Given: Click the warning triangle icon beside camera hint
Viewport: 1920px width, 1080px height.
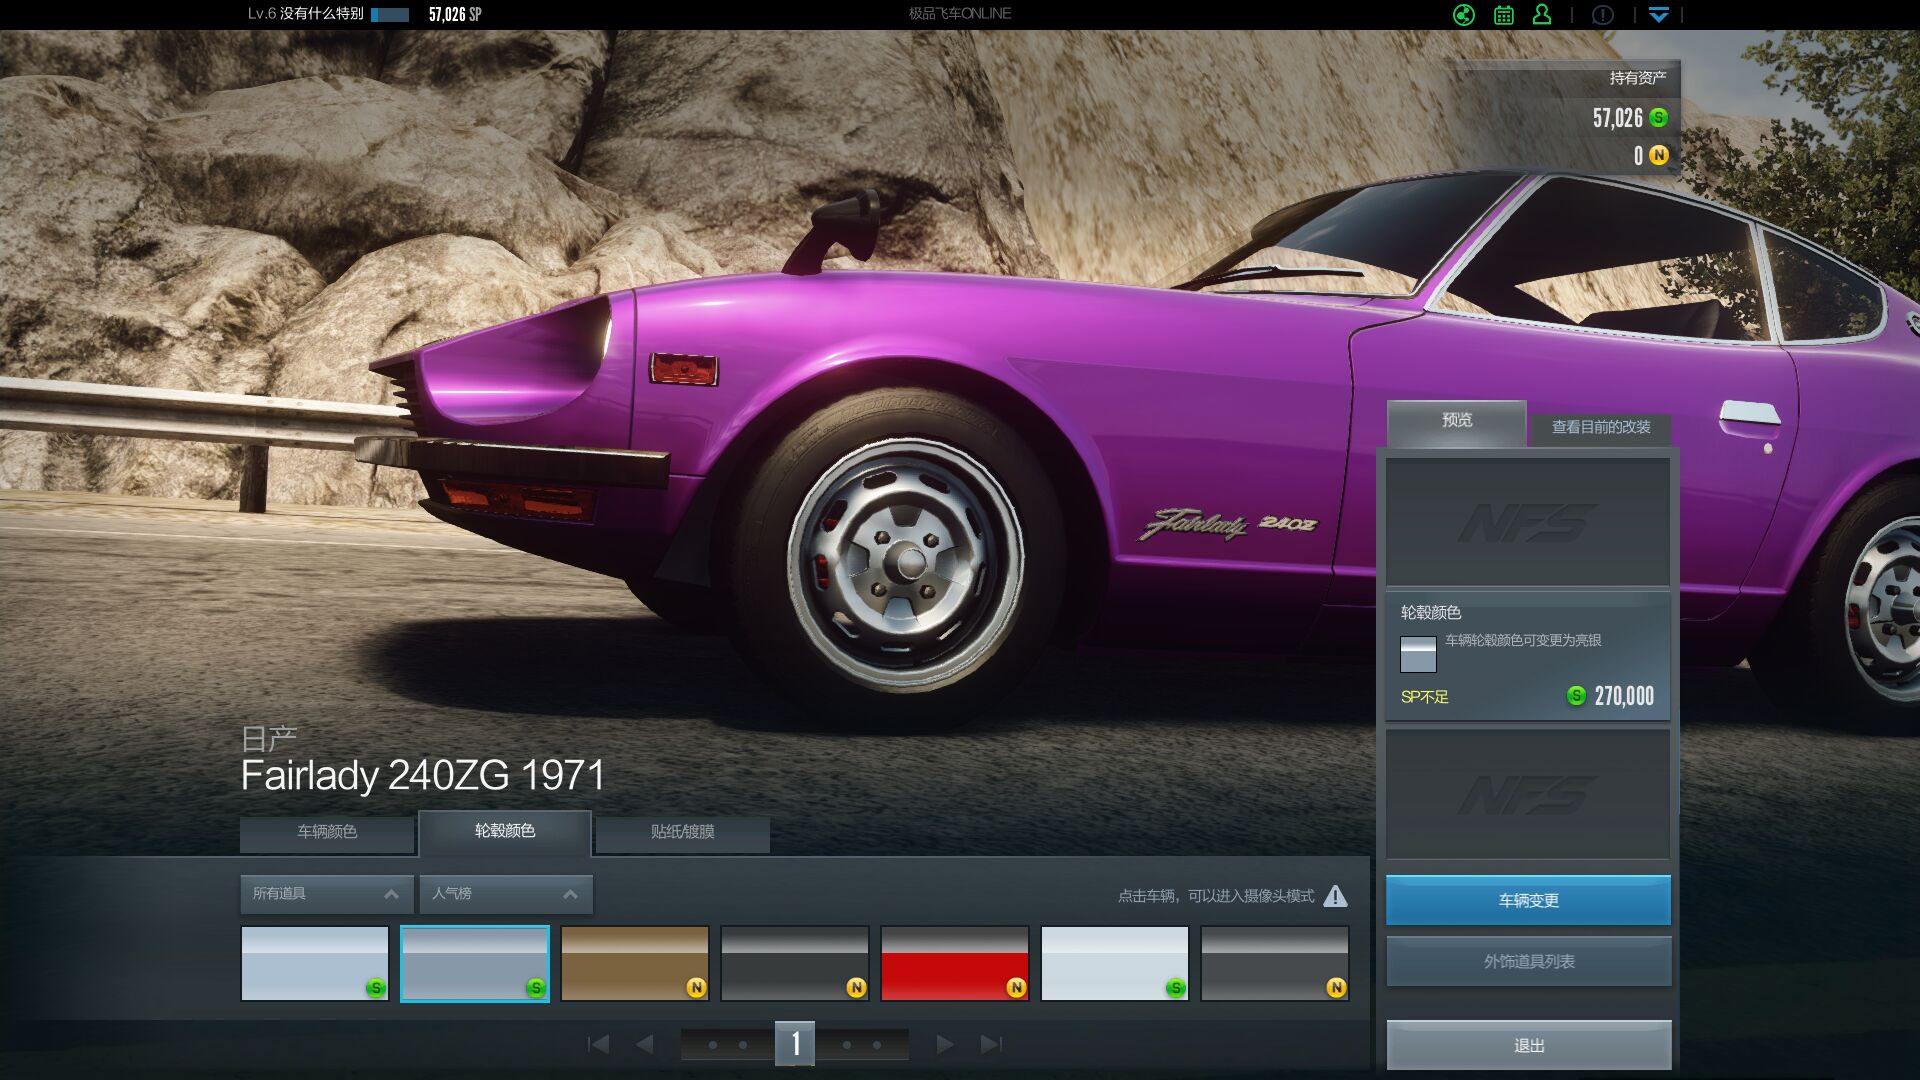Looking at the screenshot, I should (1335, 895).
